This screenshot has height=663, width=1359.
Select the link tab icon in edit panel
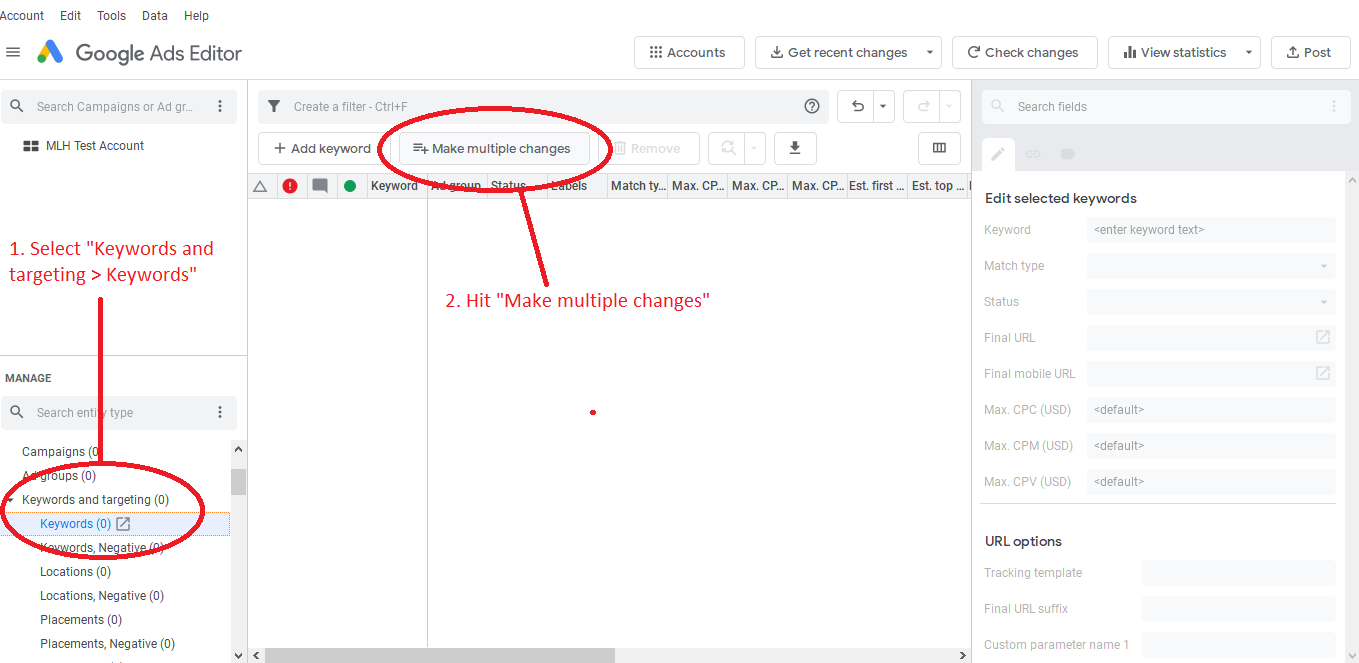tap(1033, 154)
